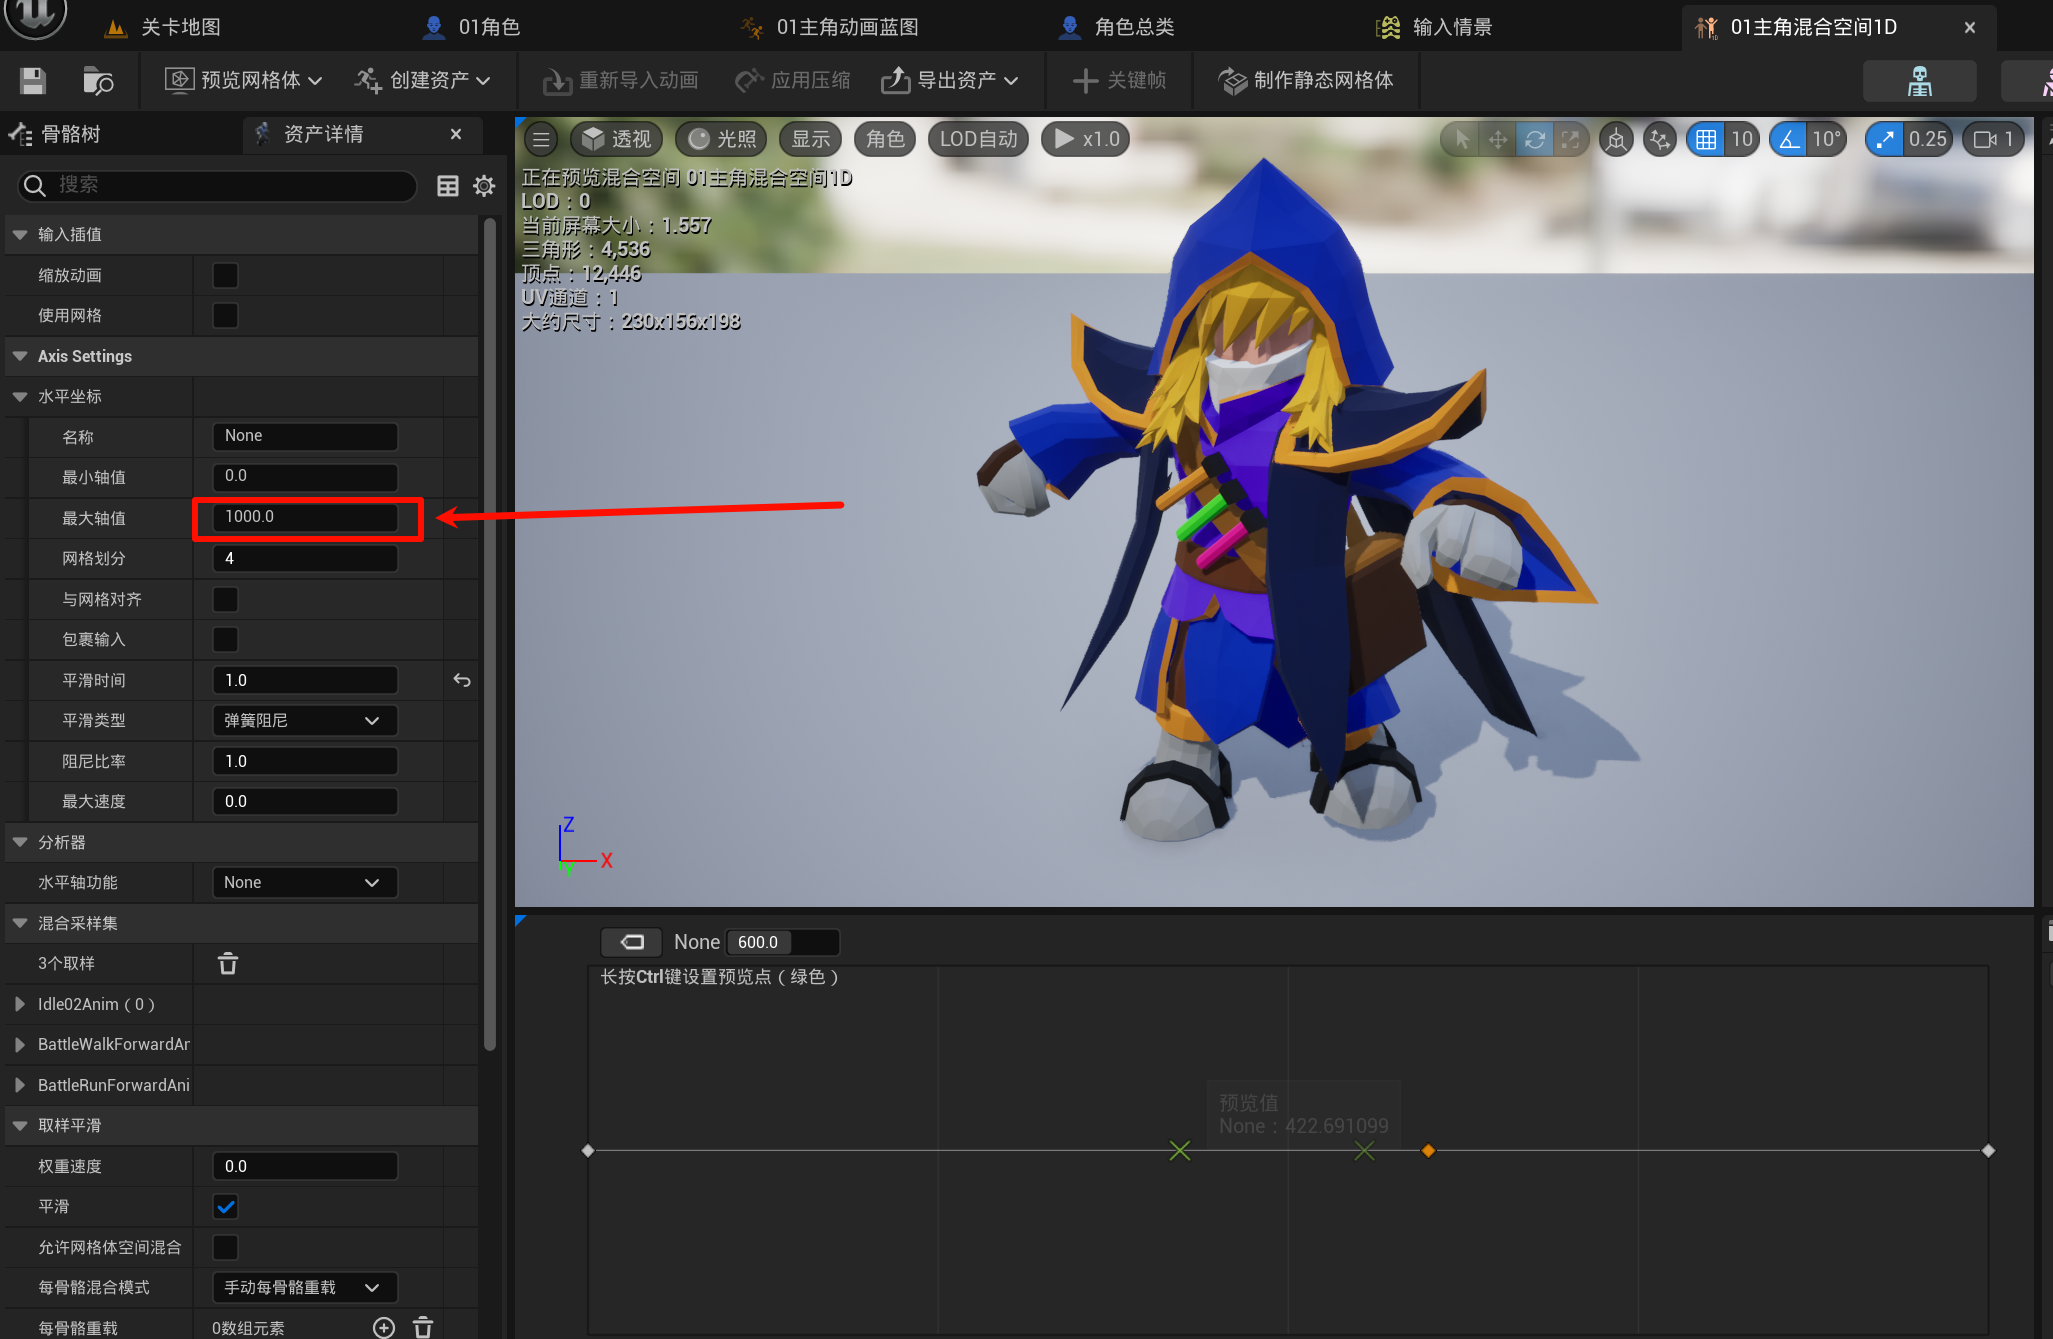Open the 每骨骼混合模式 dropdown
The height and width of the screenshot is (1339, 2053).
point(304,1287)
